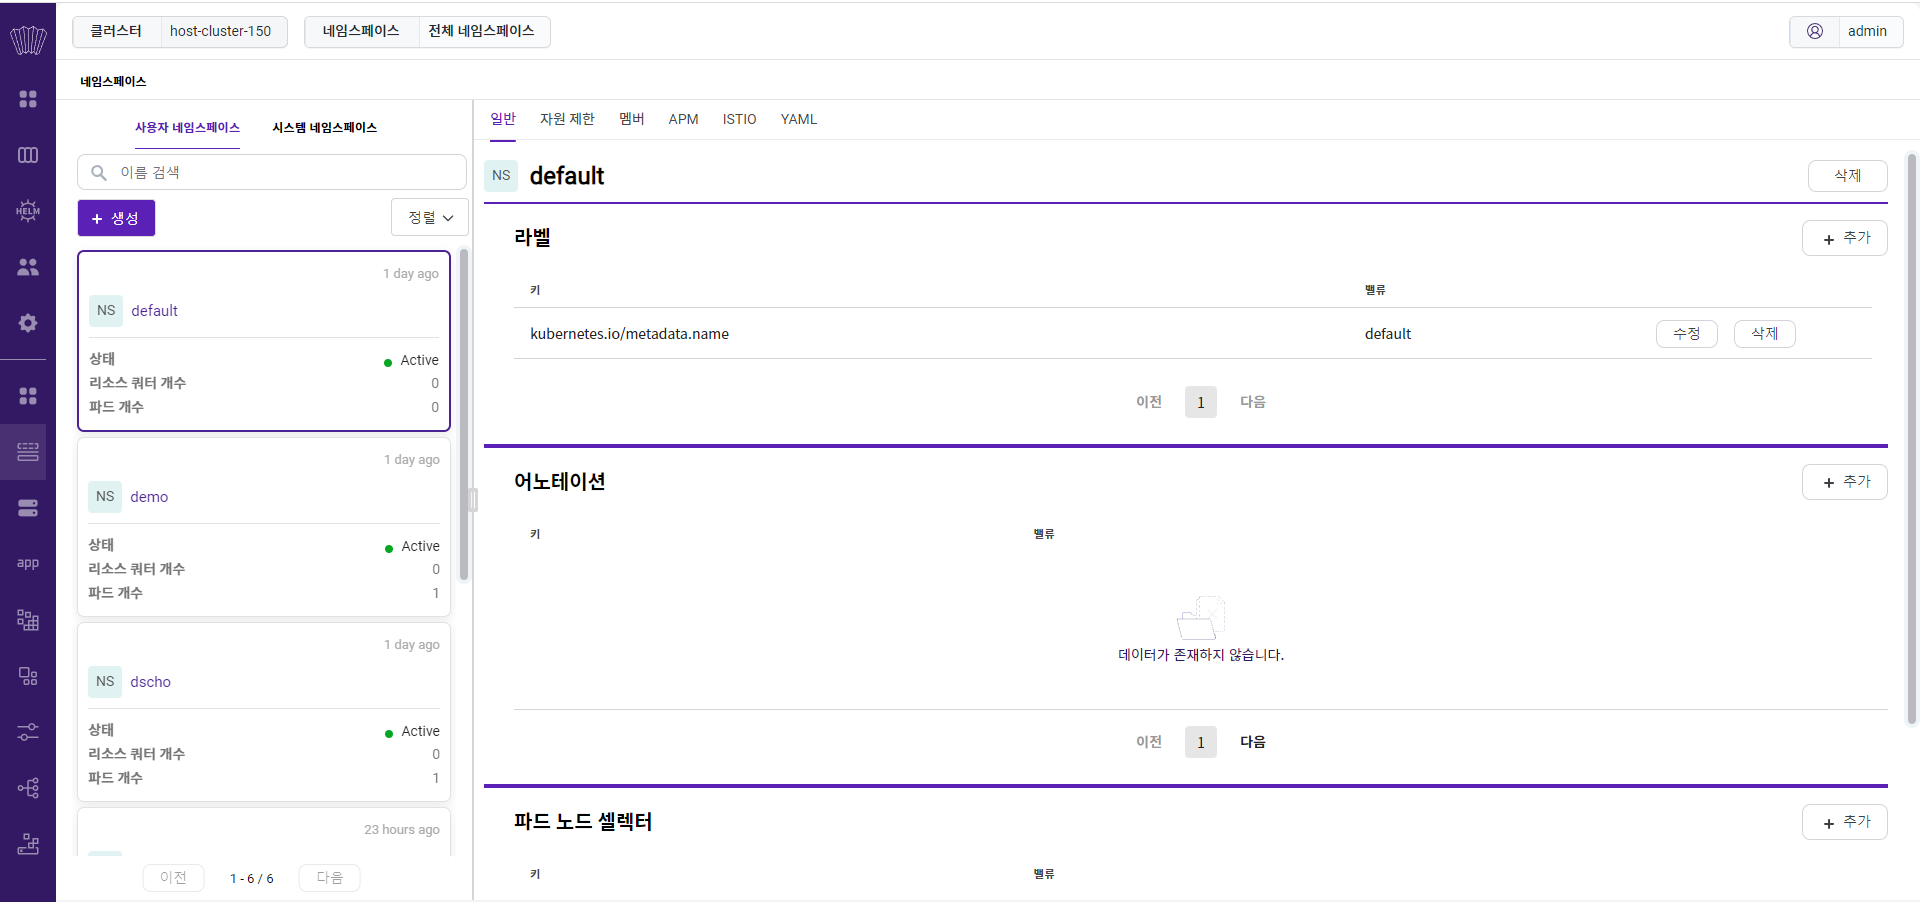This screenshot has height=902, width=1920.
Task: Select the 시스템 네임스페이스 tab
Action: tap(324, 128)
